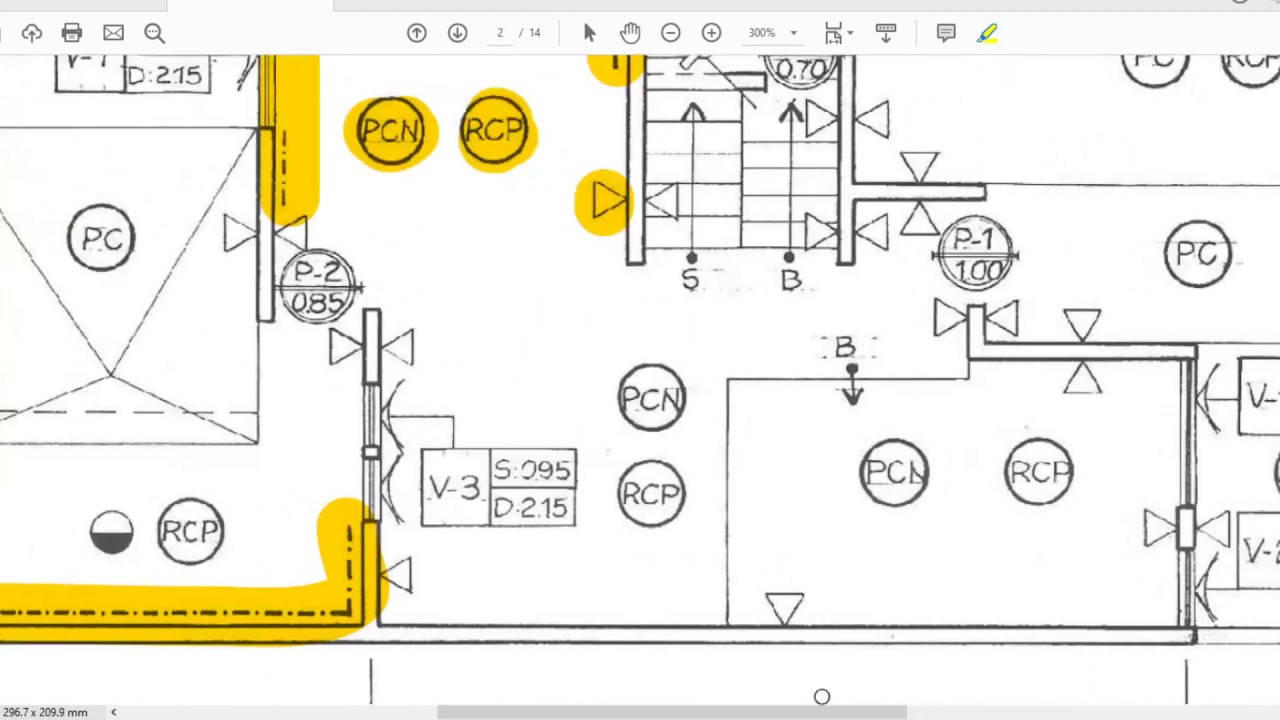
Task: Click the horizontal scrollbar thumb
Action: tap(672, 712)
